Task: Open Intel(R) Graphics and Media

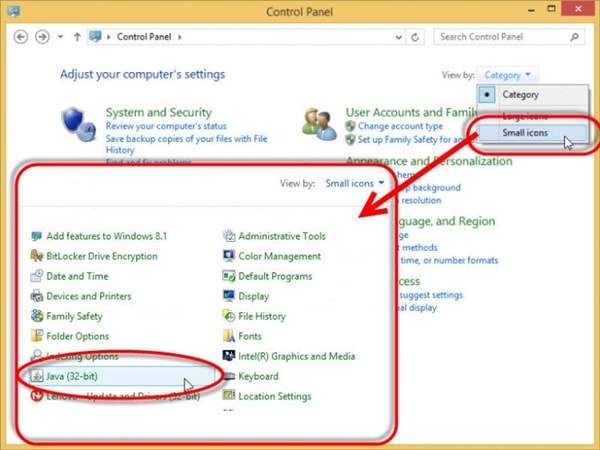Action: [x=297, y=356]
